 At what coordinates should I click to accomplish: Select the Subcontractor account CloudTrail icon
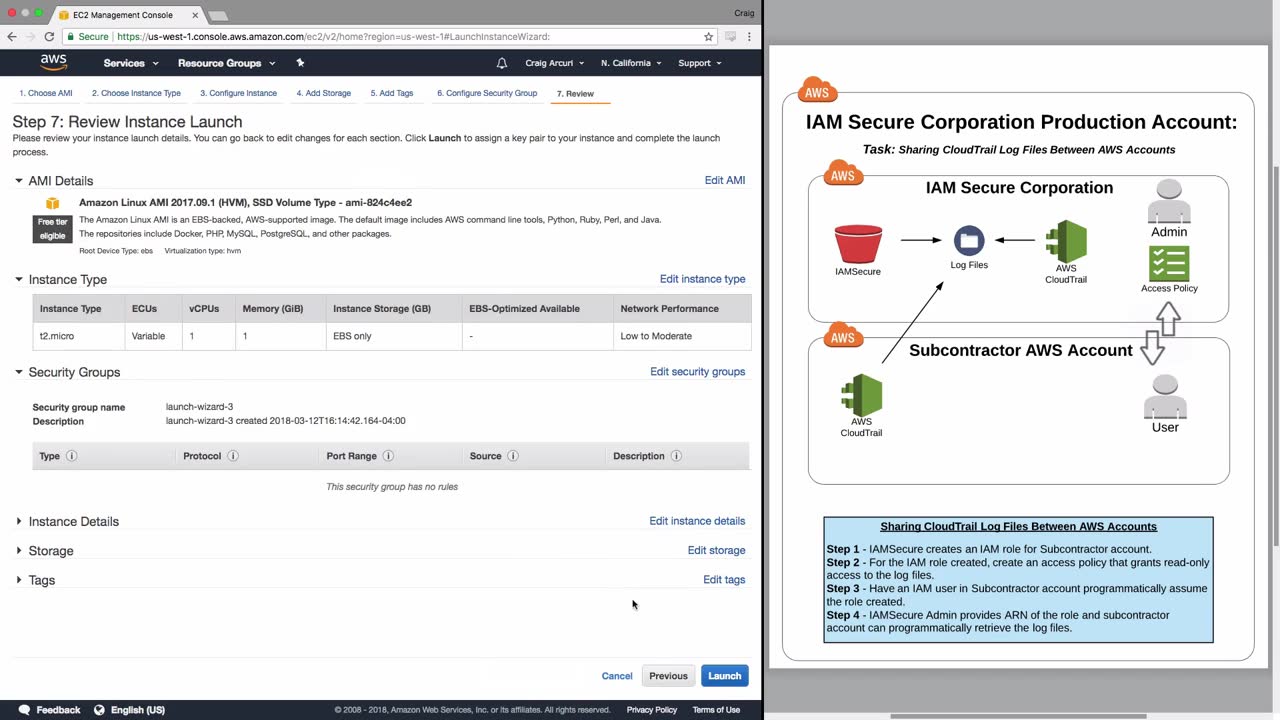click(861, 395)
